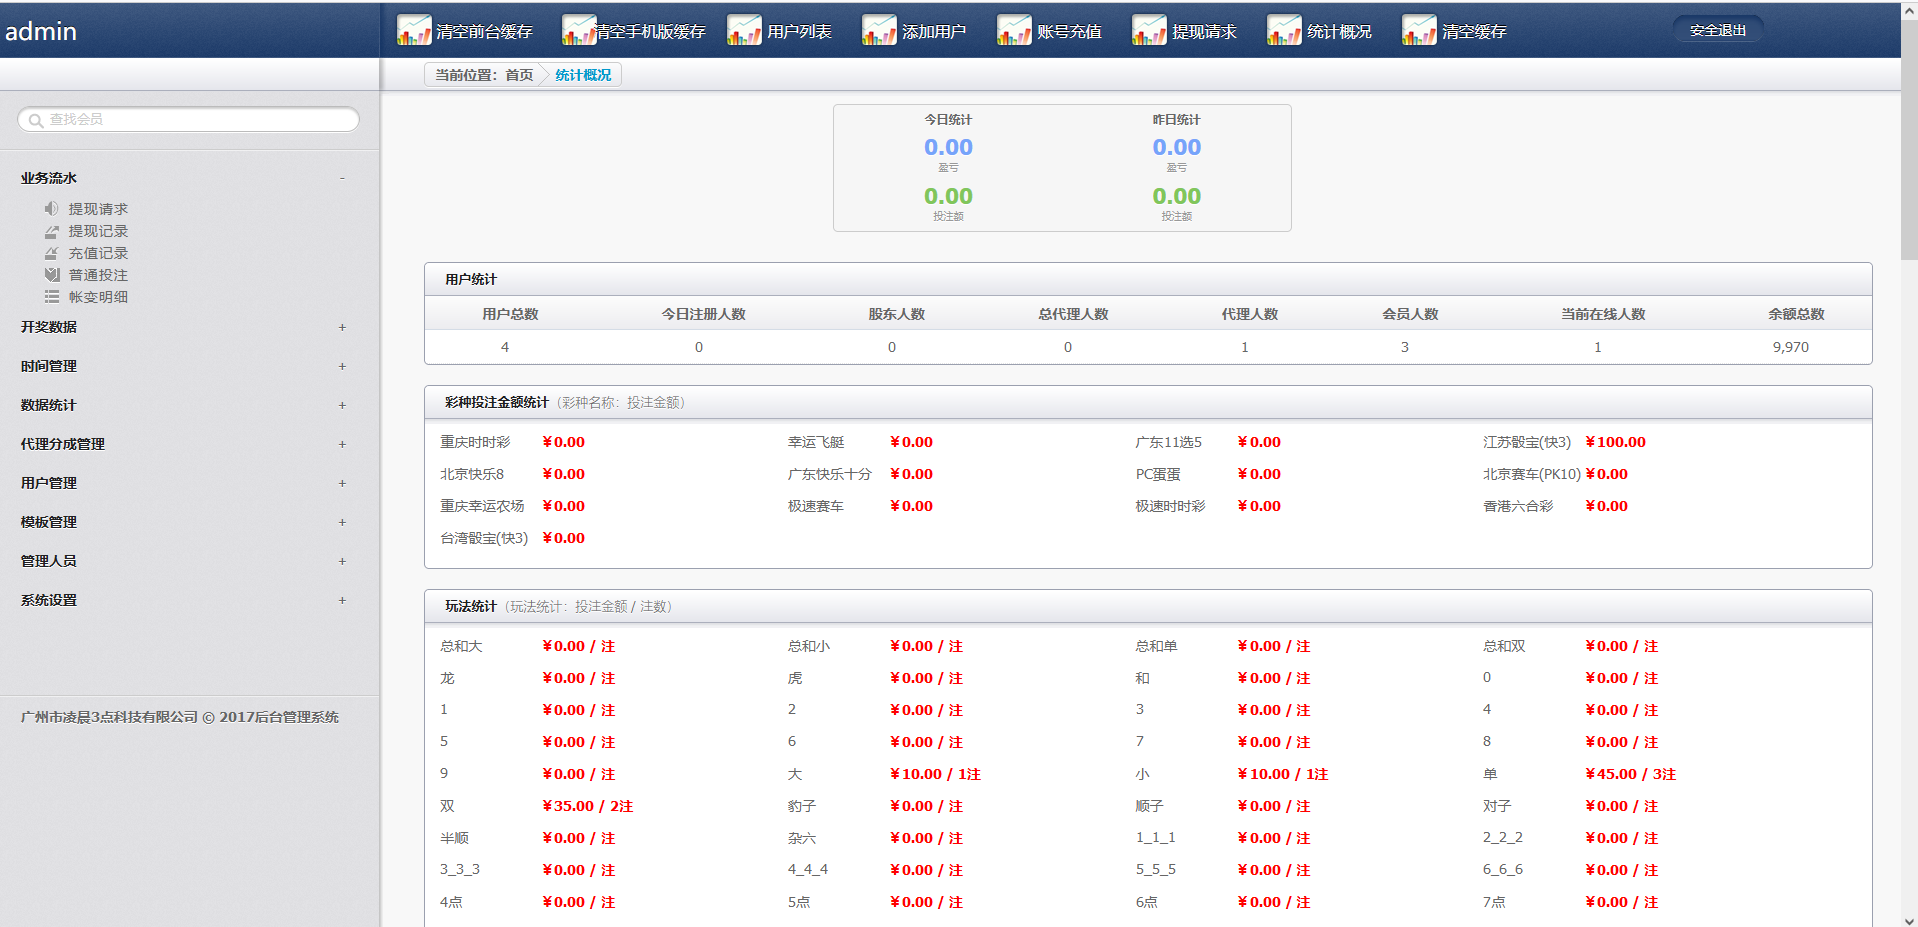Open 充值记录 in the sidebar

pyautogui.click(x=98, y=253)
